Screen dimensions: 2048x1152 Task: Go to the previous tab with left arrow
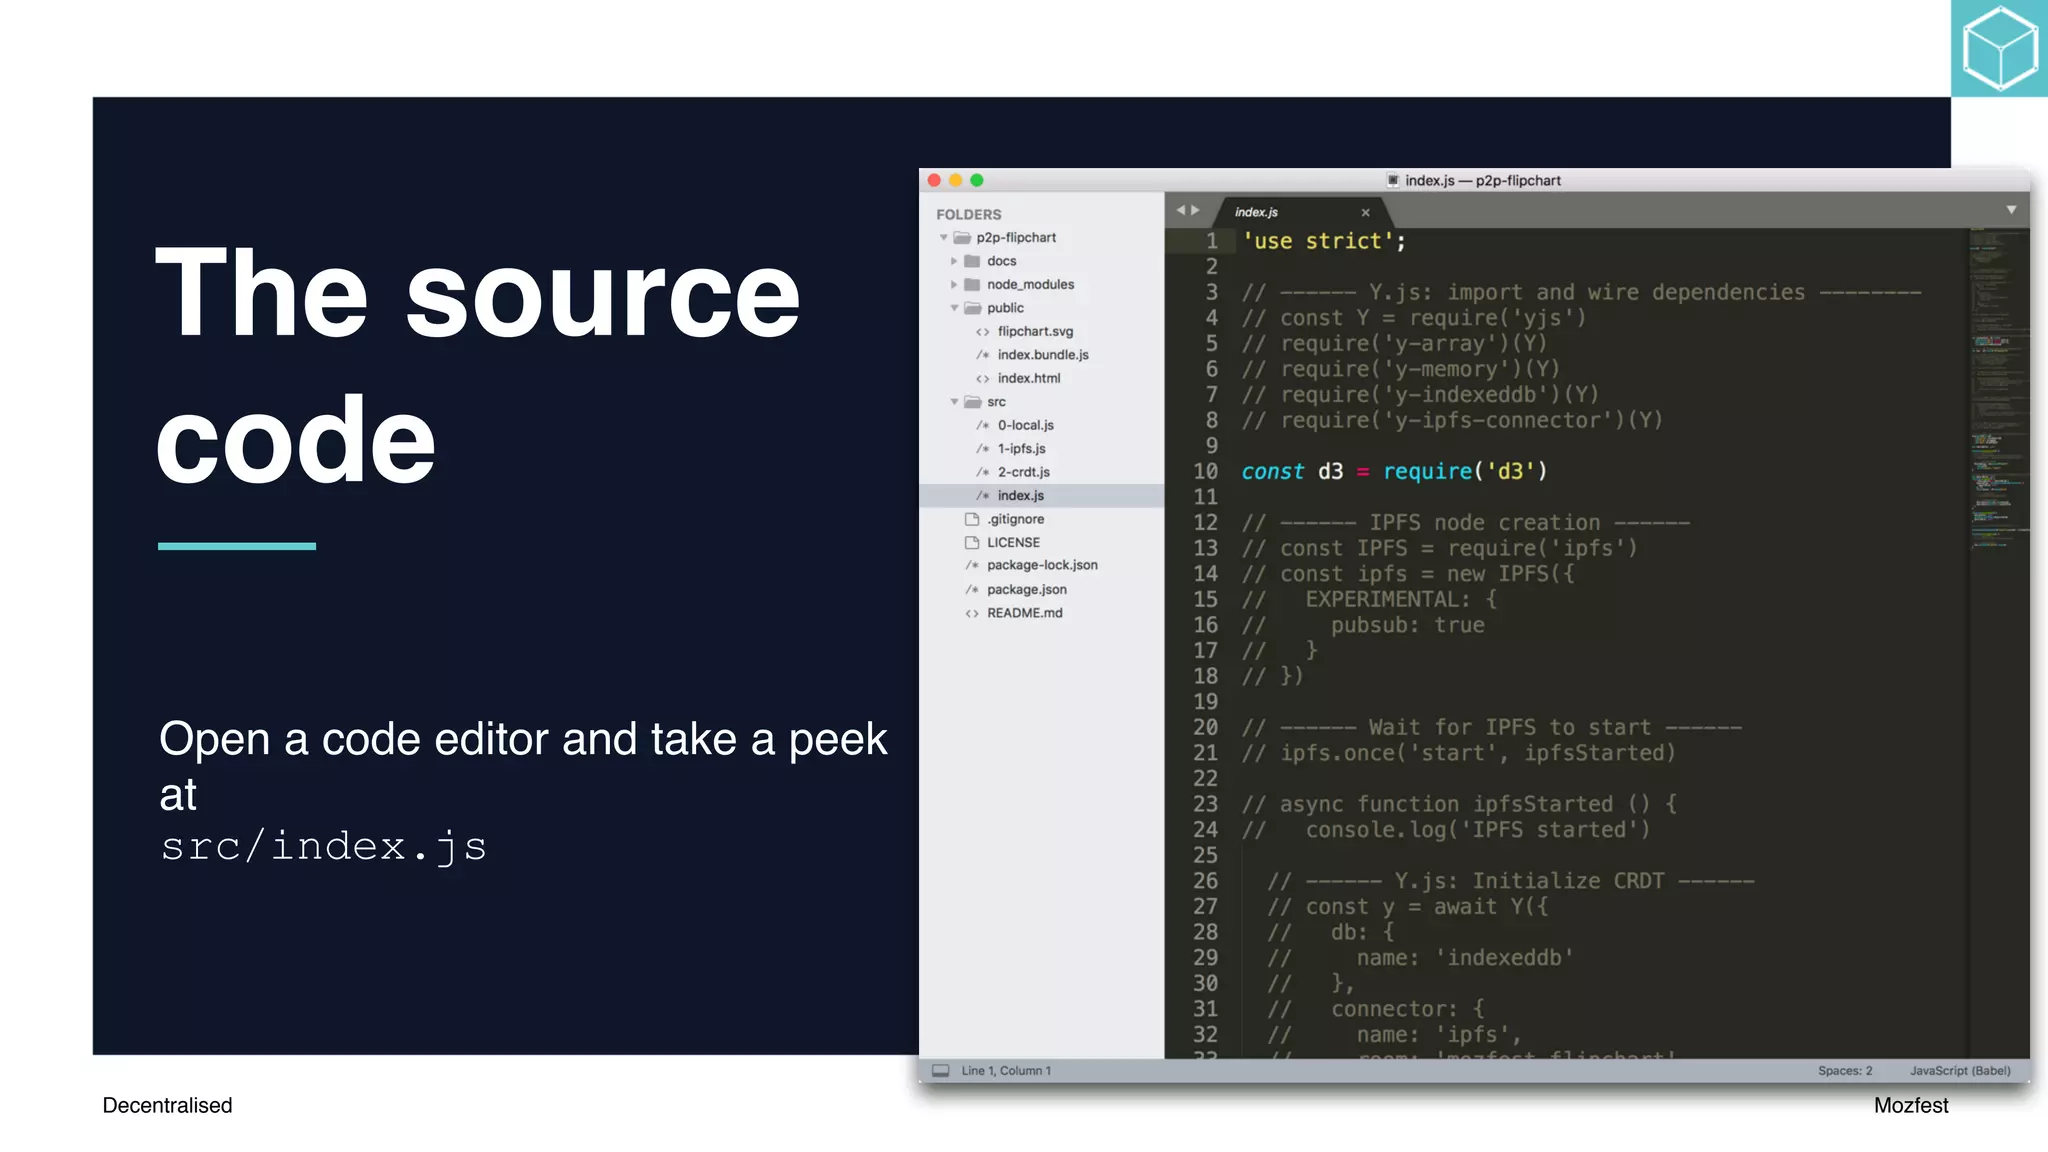tap(1181, 210)
